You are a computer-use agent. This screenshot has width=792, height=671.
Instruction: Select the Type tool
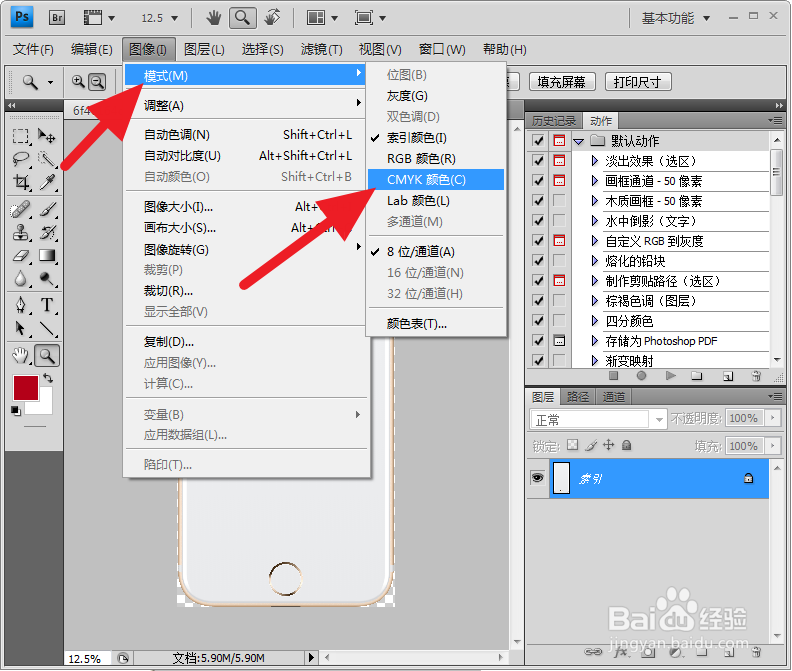tap(47, 305)
